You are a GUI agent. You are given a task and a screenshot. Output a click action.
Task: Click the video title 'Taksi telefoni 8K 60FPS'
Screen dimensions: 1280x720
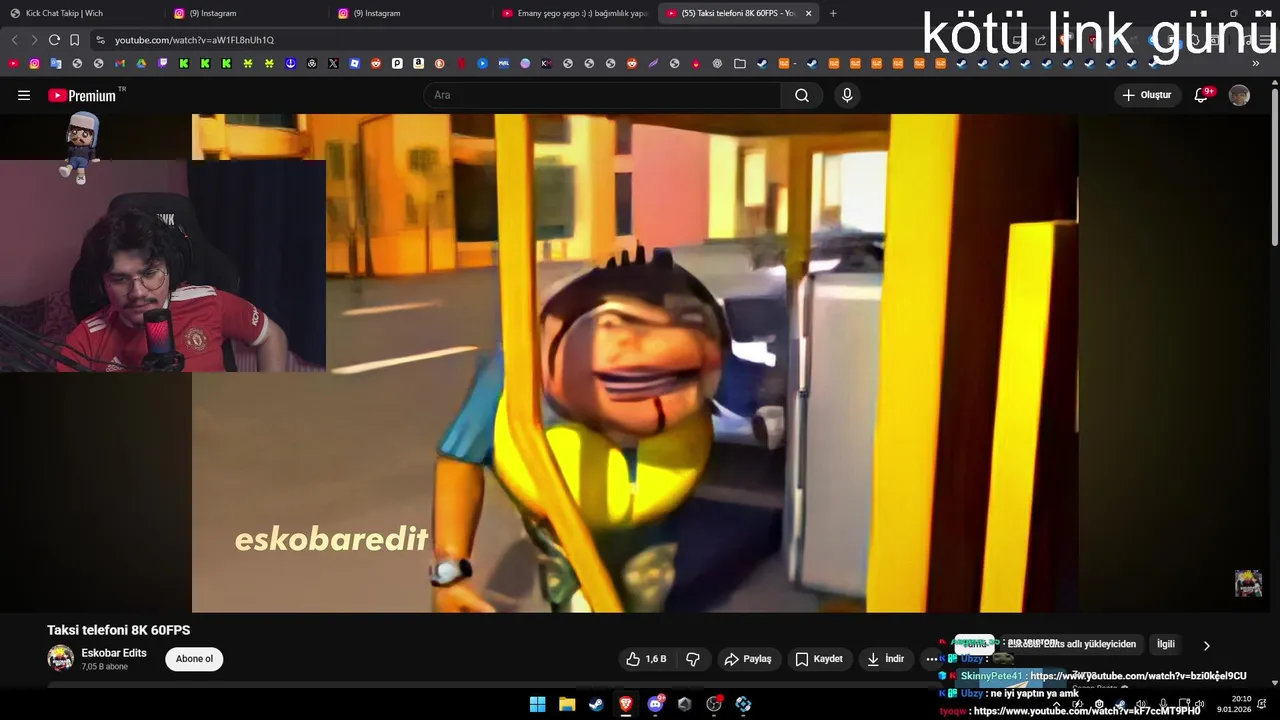[118, 630]
